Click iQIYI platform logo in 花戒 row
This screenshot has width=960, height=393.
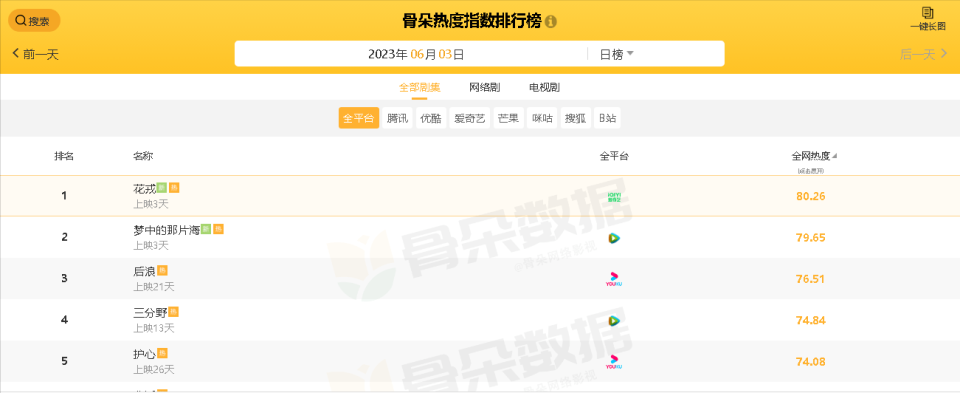pyautogui.click(x=614, y=196)
